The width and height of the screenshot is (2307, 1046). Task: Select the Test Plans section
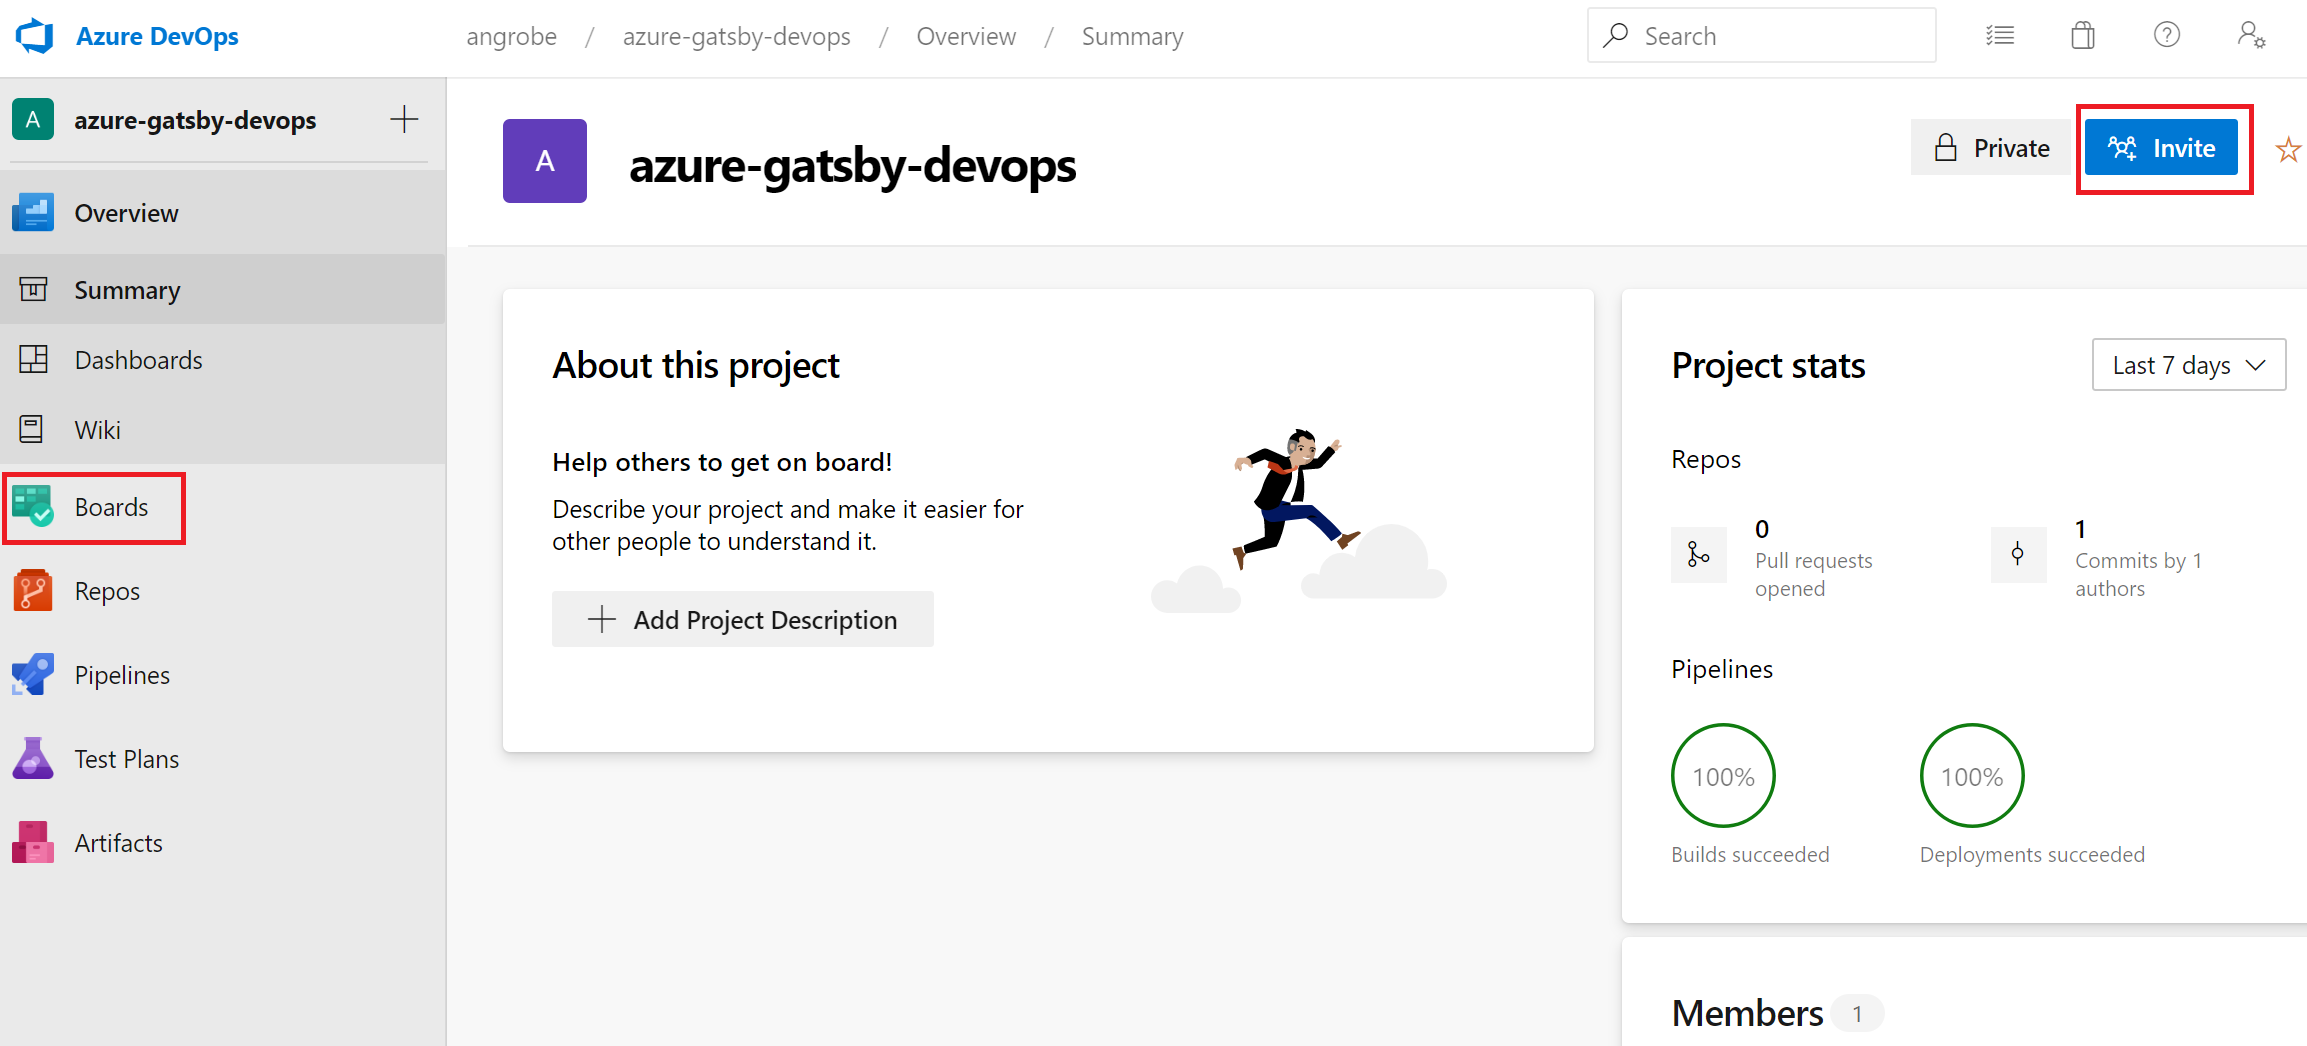point(126,758)
